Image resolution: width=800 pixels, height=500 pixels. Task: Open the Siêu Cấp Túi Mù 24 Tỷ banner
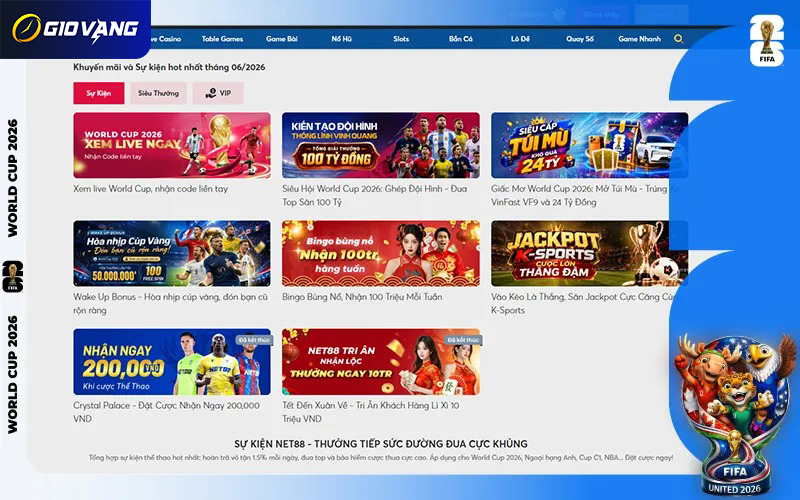pos(589,145)
